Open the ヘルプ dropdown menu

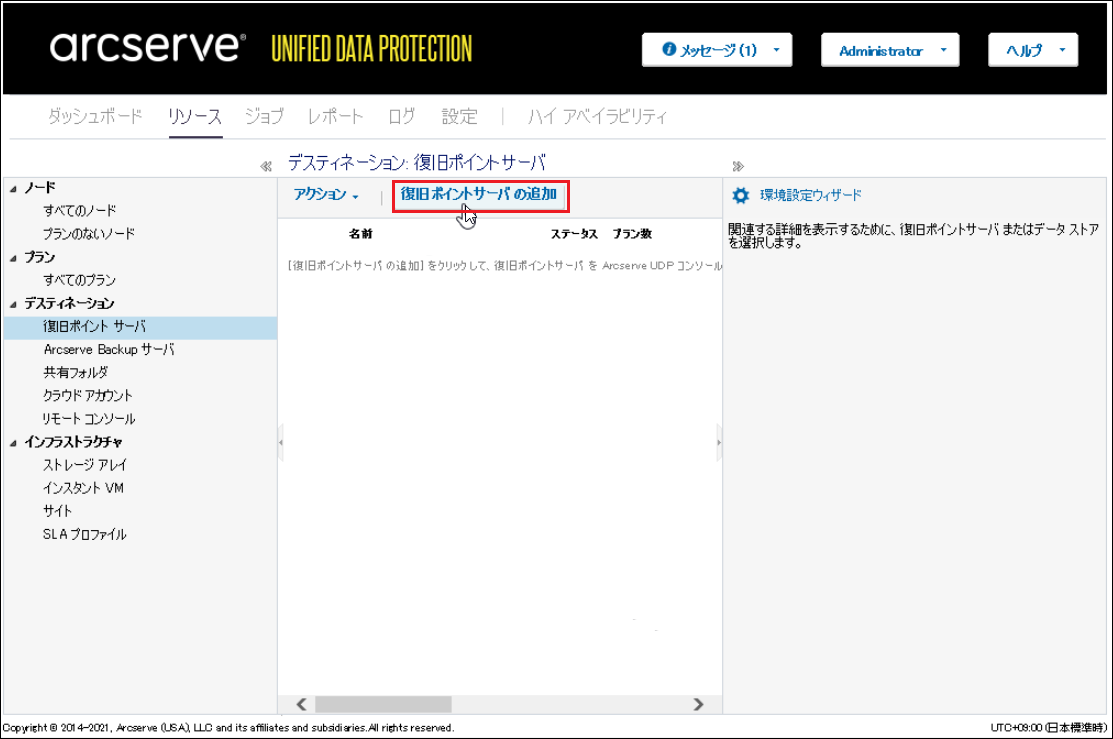pos(1033,50)
